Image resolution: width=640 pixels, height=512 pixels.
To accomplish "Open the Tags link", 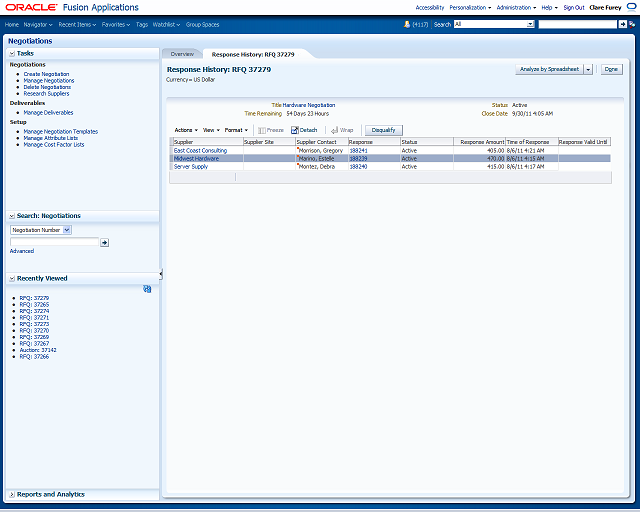I will [142, 24].
